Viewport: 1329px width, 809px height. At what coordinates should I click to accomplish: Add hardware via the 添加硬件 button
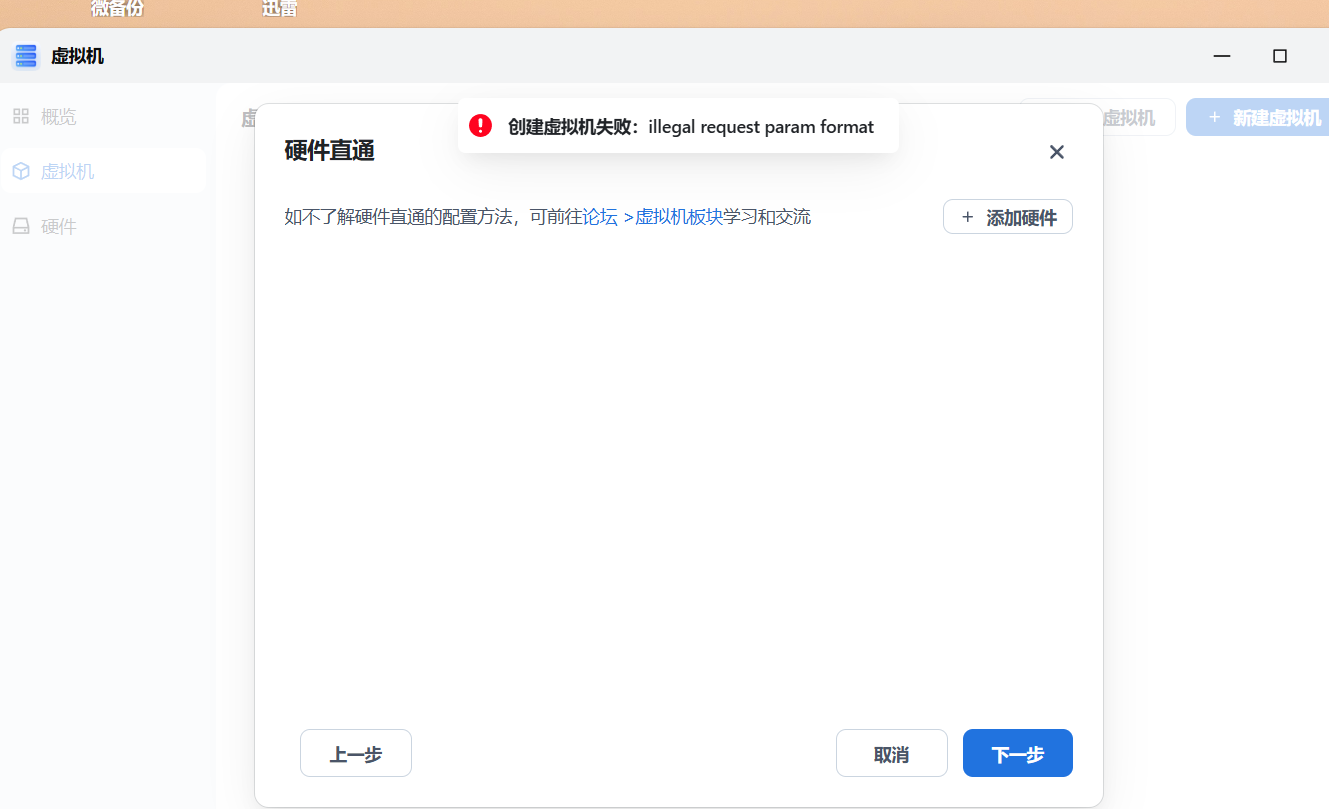1007,217
